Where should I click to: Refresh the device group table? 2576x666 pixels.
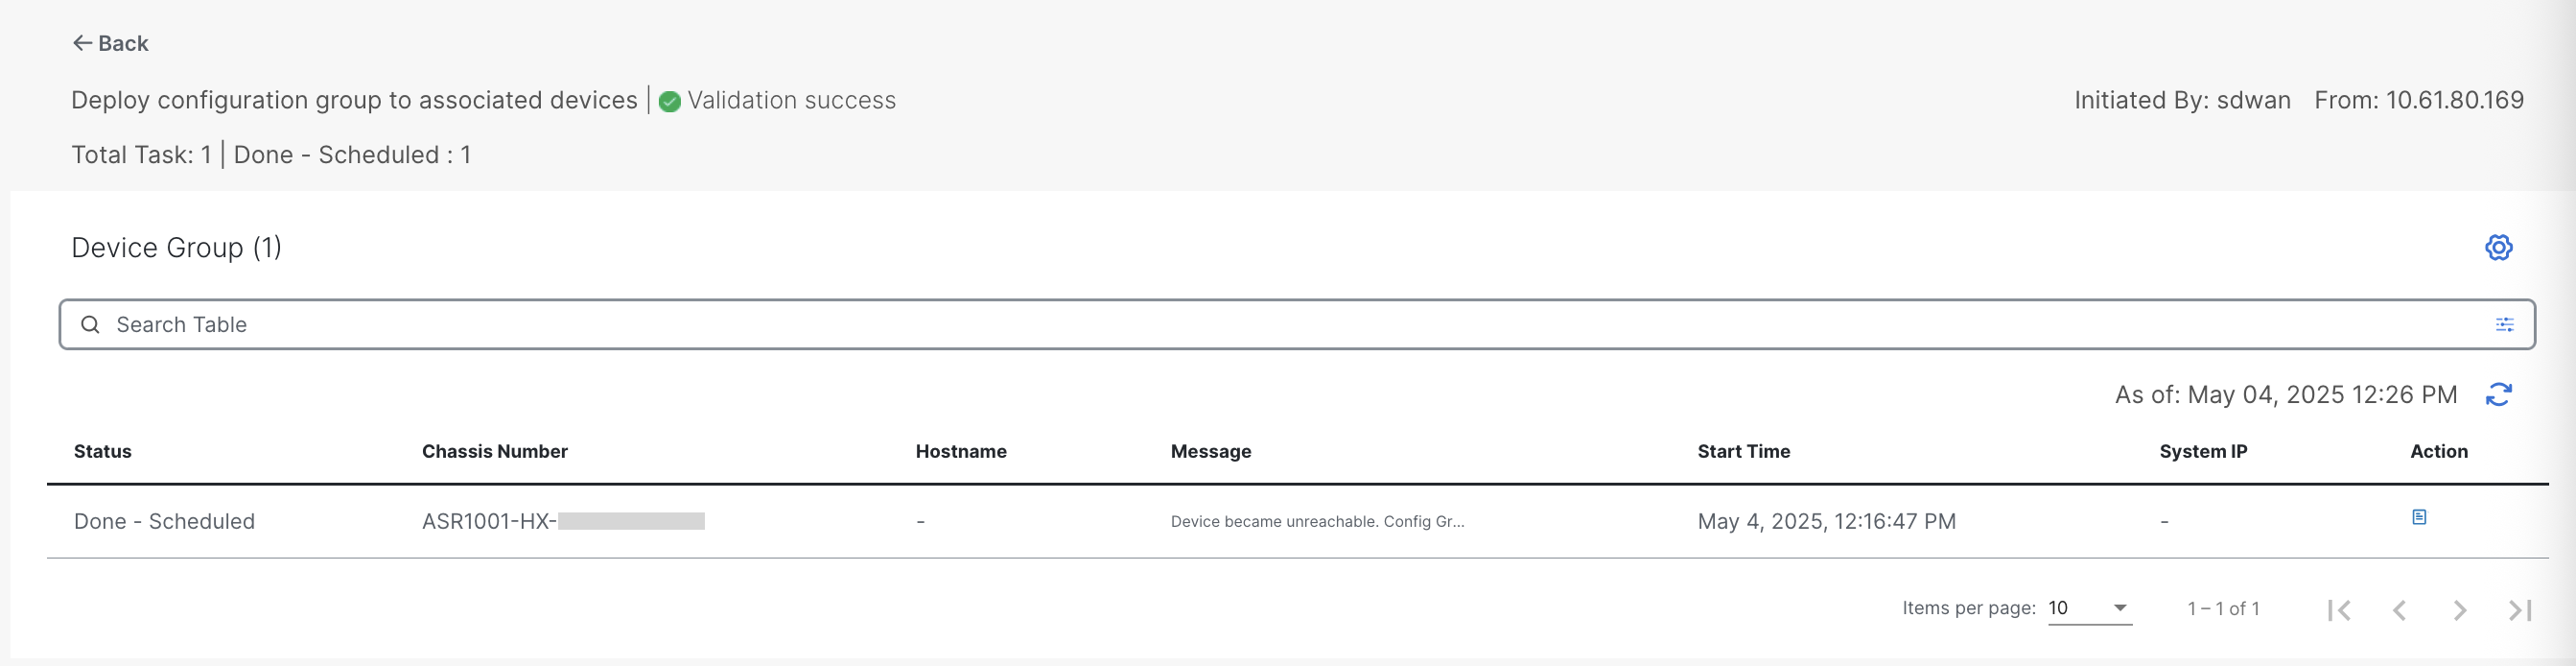click(x=2498, y=395)
